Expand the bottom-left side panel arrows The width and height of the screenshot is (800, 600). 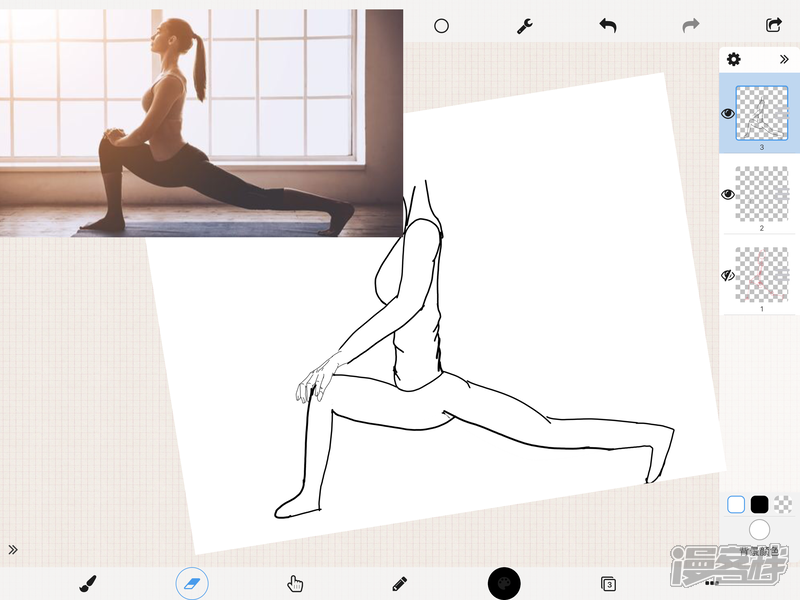pyautogui.click(x=13, y=549)
